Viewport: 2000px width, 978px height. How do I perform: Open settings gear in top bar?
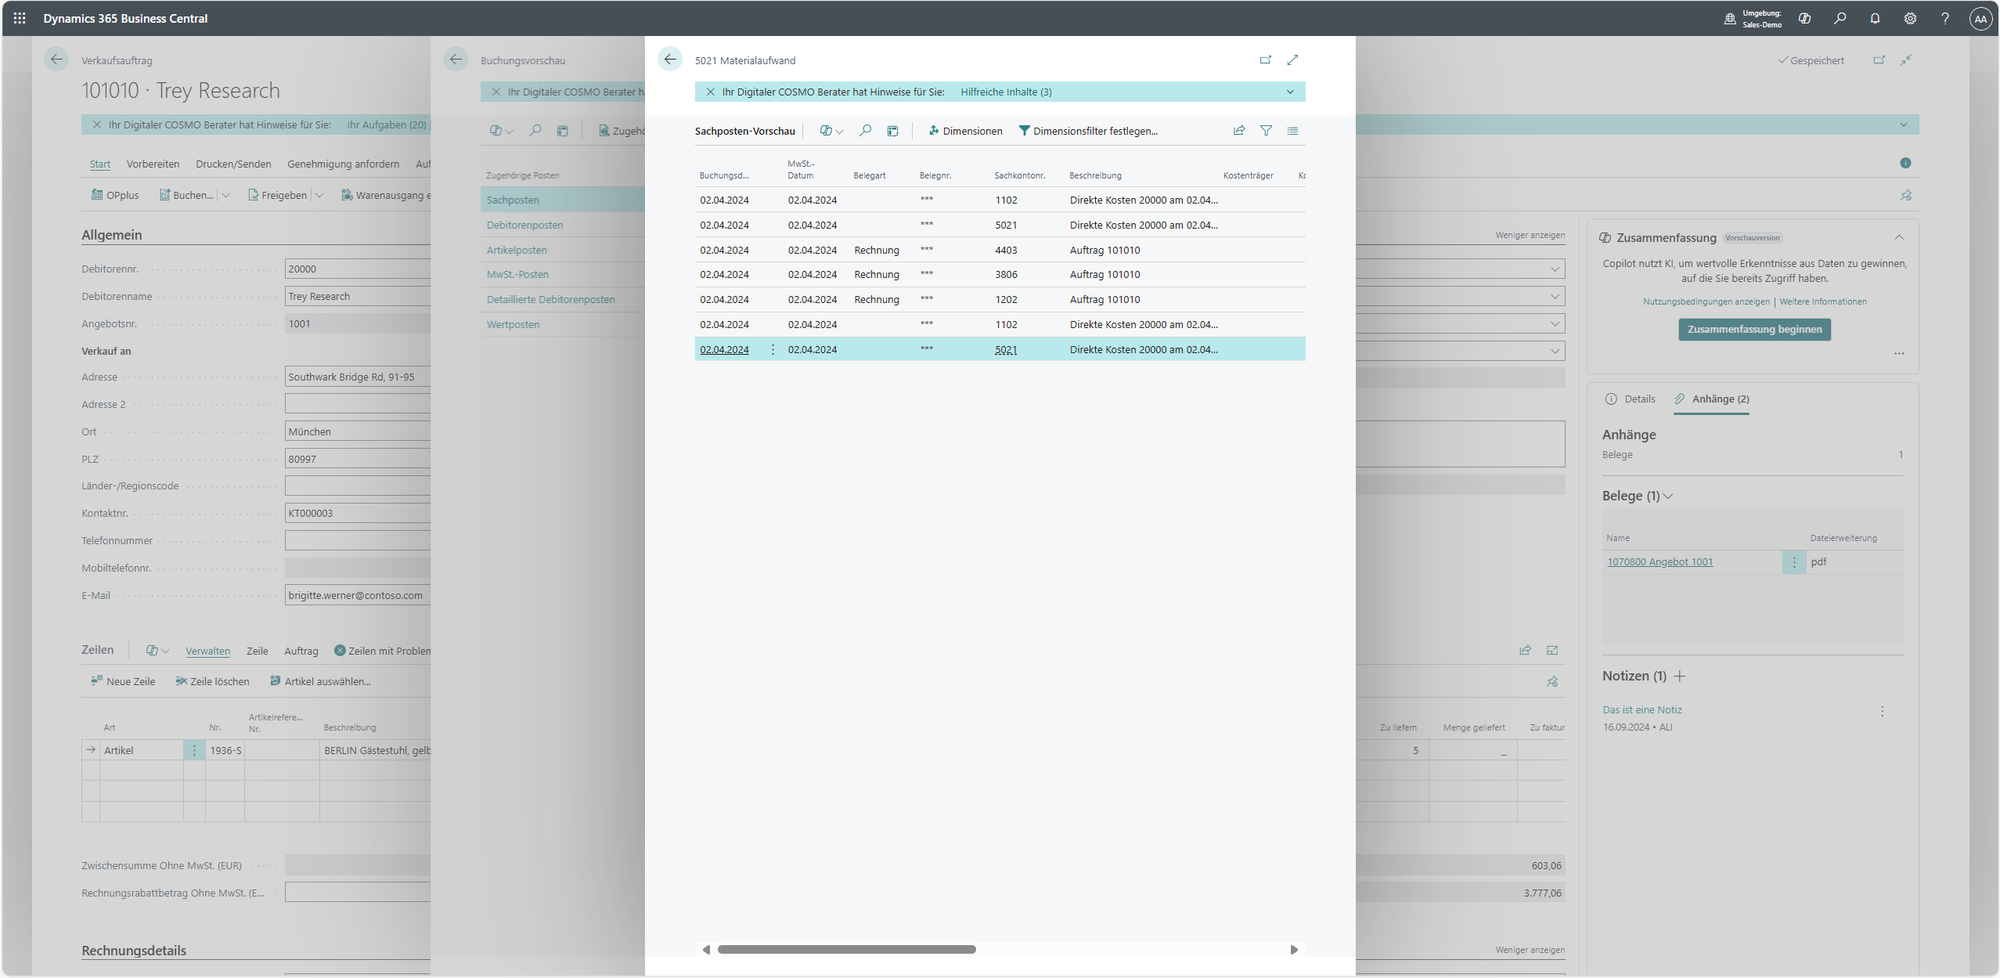(x=1910, y=19)
